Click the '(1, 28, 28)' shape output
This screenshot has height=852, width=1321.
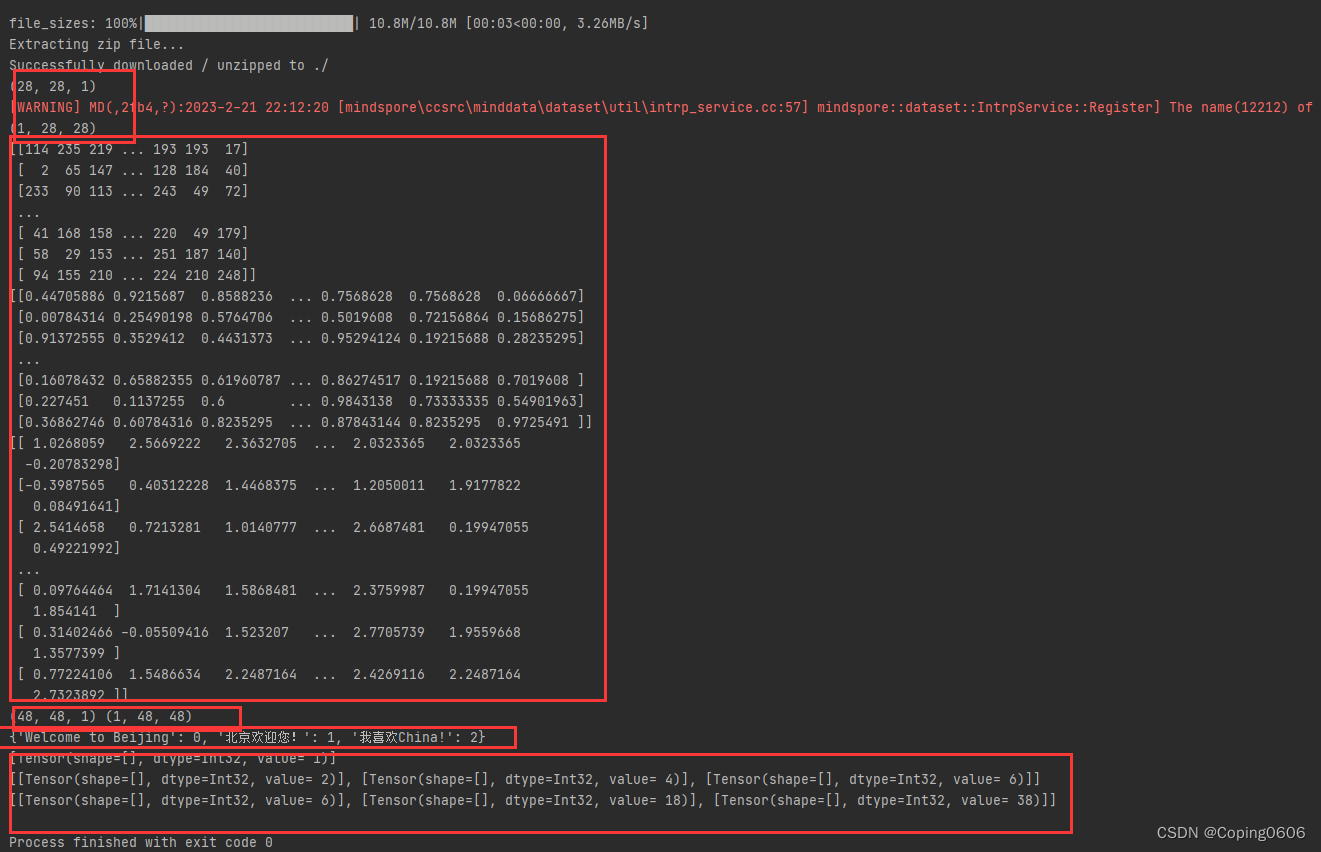tap(53, 128)
